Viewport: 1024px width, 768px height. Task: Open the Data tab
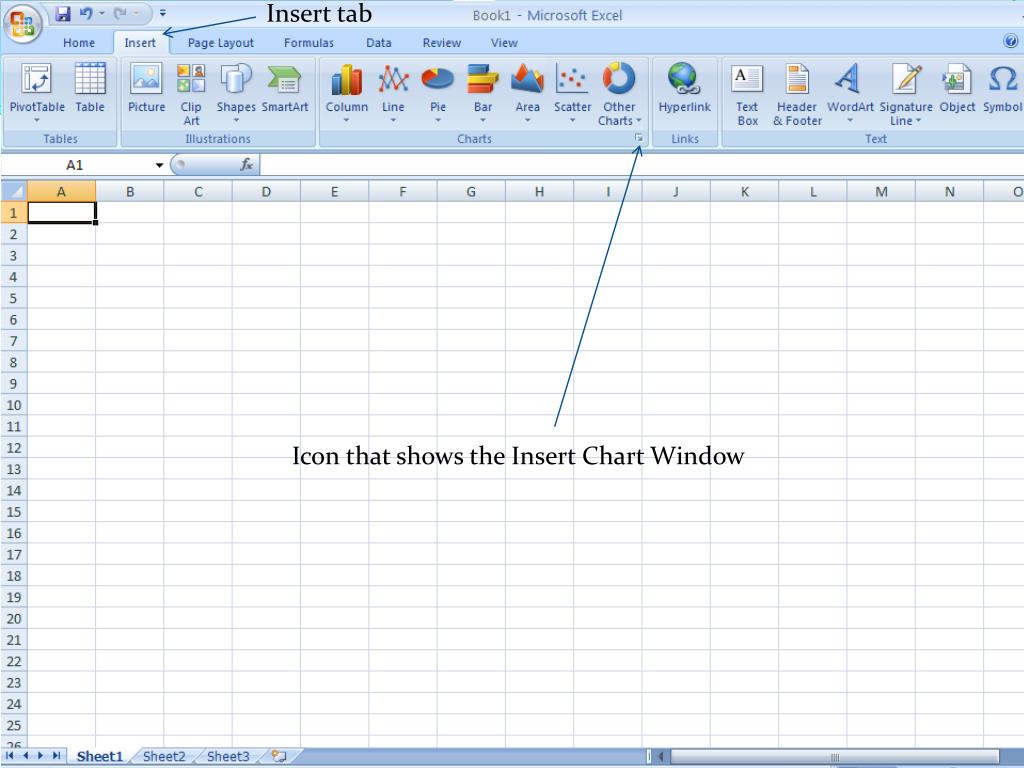(379, 43)
